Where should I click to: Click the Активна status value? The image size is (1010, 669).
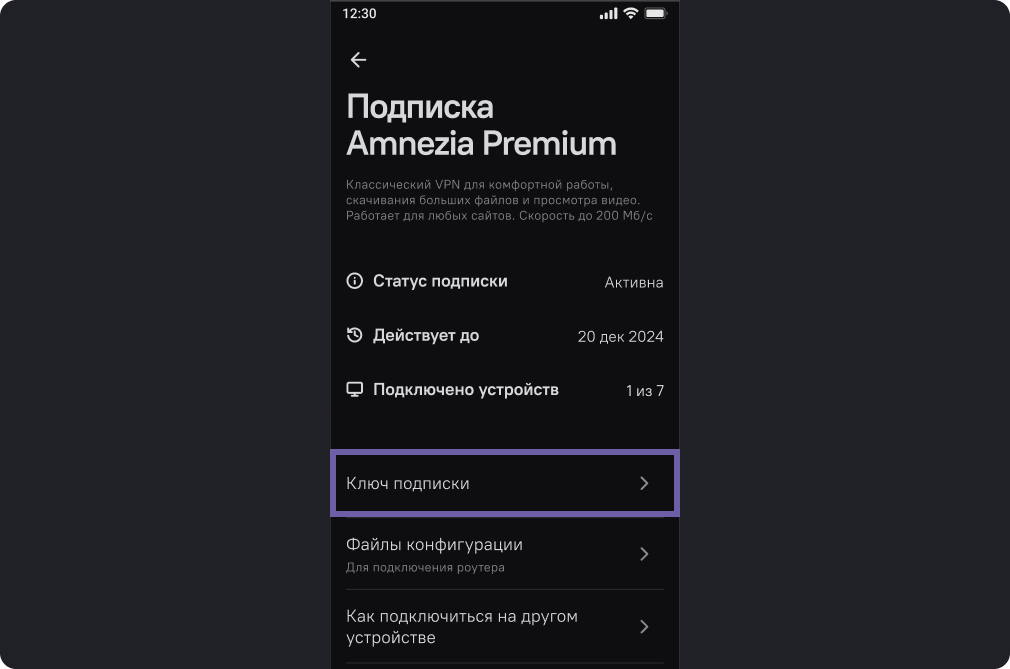tap(634, 283)
